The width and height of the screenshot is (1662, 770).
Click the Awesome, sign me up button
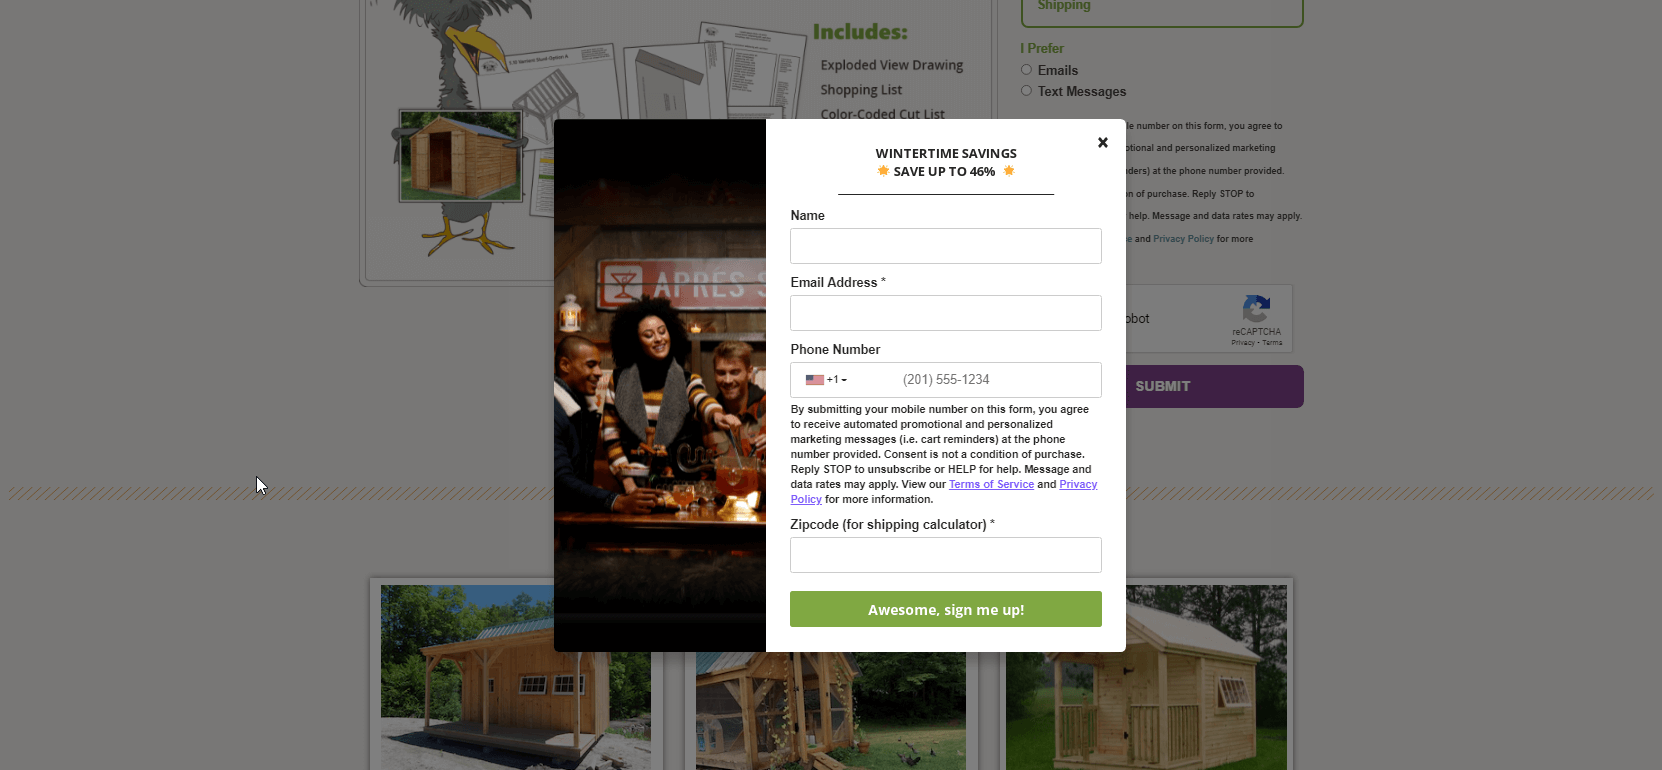click(945, 609)
